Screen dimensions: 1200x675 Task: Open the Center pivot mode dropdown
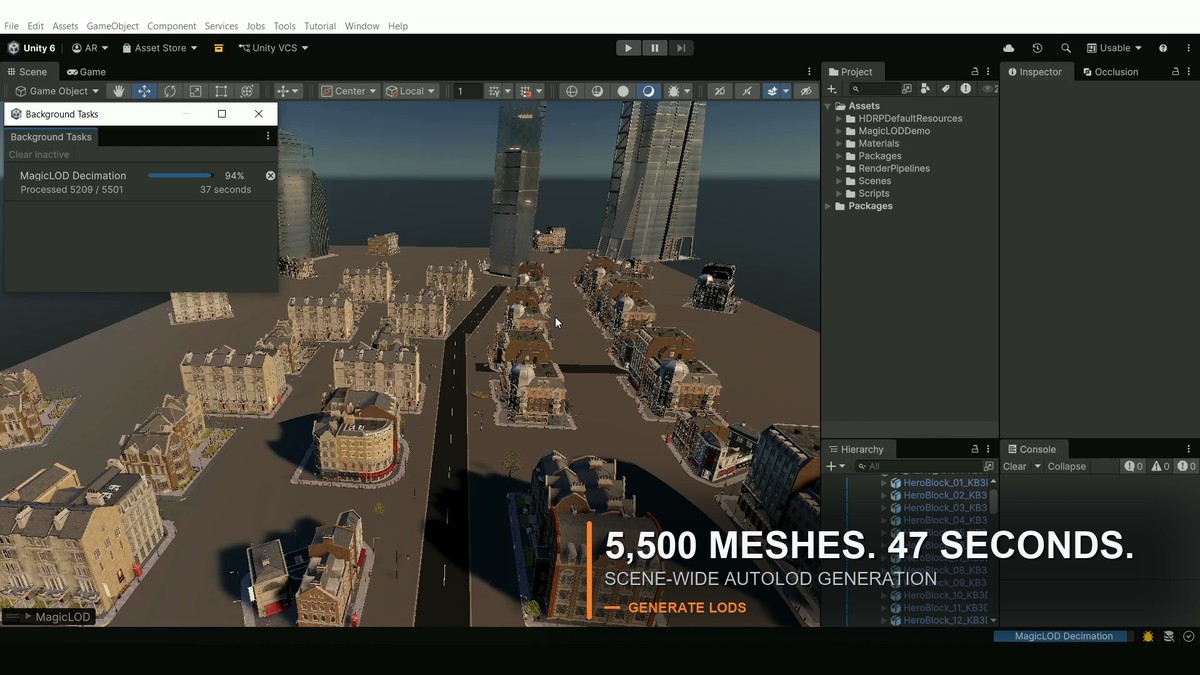(x=349, y=91)
